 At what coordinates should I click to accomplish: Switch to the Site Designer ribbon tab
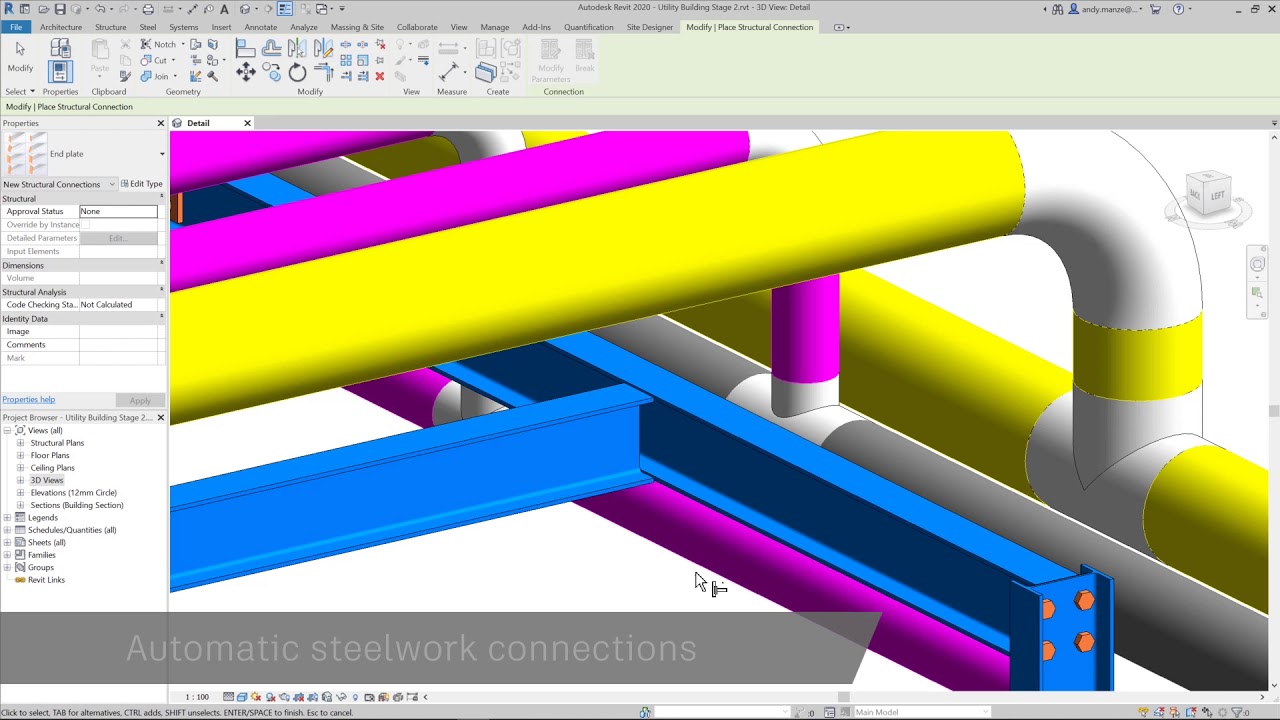pyautogui.click(x=650, y=27)
